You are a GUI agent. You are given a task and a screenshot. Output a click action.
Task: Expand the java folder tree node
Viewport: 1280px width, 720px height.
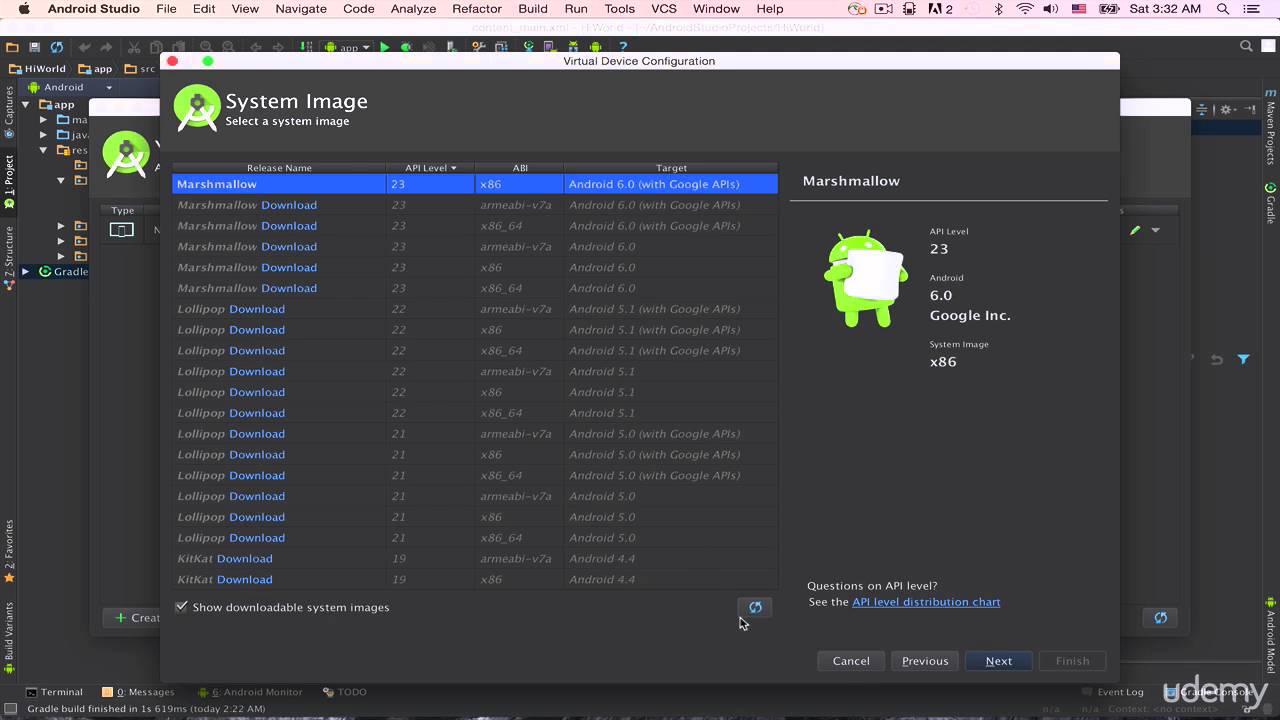pyautogui.click(x=44, y=135)
